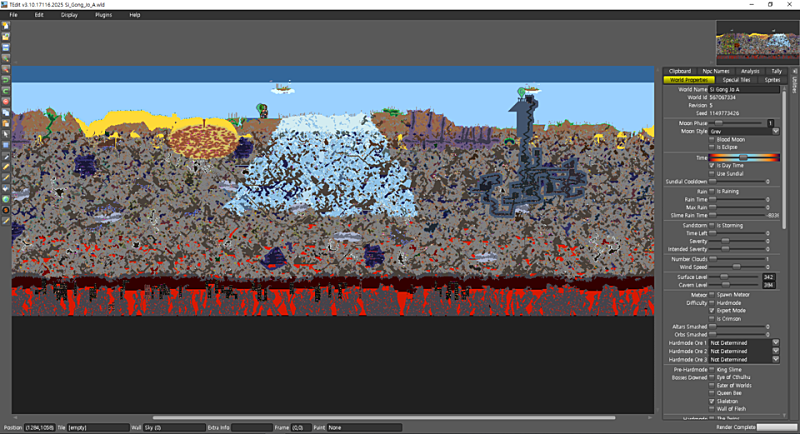Click the Wind Speed slider handle
Viewport: 800px width, 434px height.
[x=736, y=267]
